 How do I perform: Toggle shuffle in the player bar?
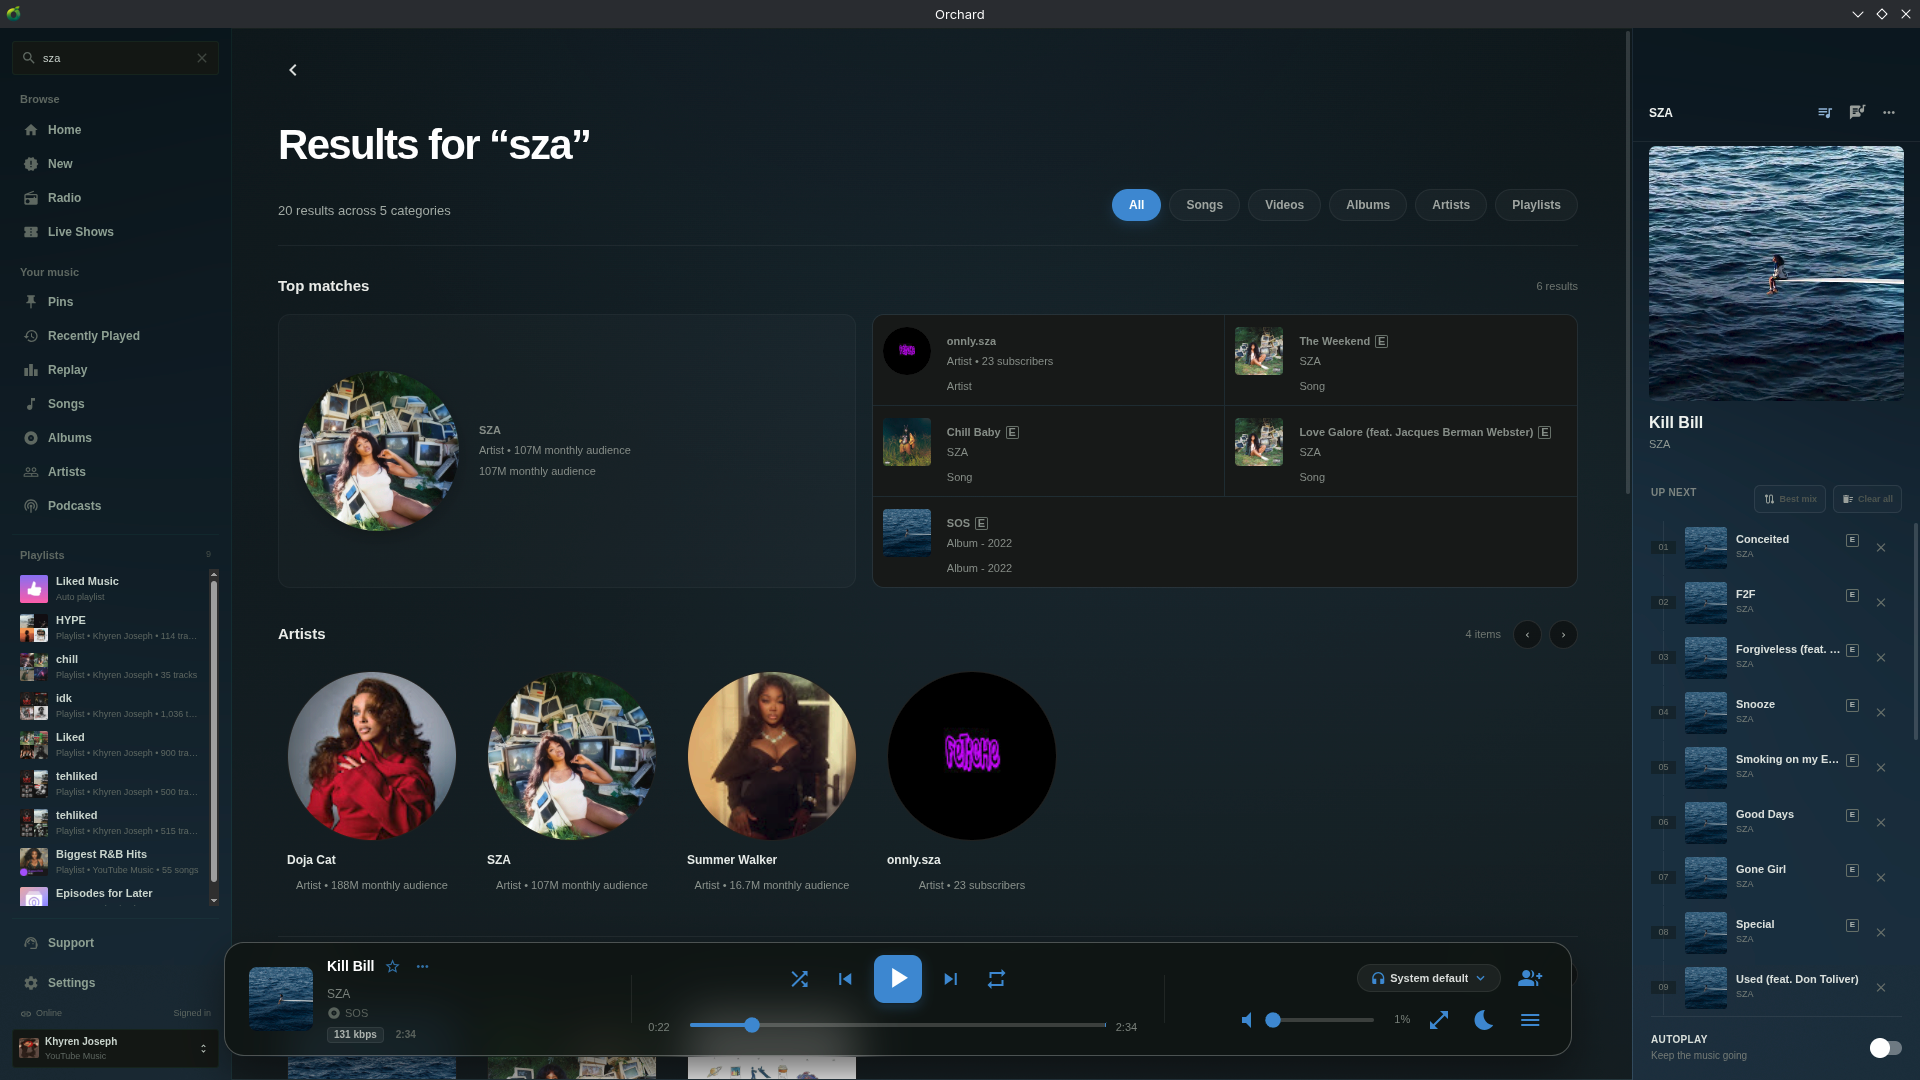(799, 979)
